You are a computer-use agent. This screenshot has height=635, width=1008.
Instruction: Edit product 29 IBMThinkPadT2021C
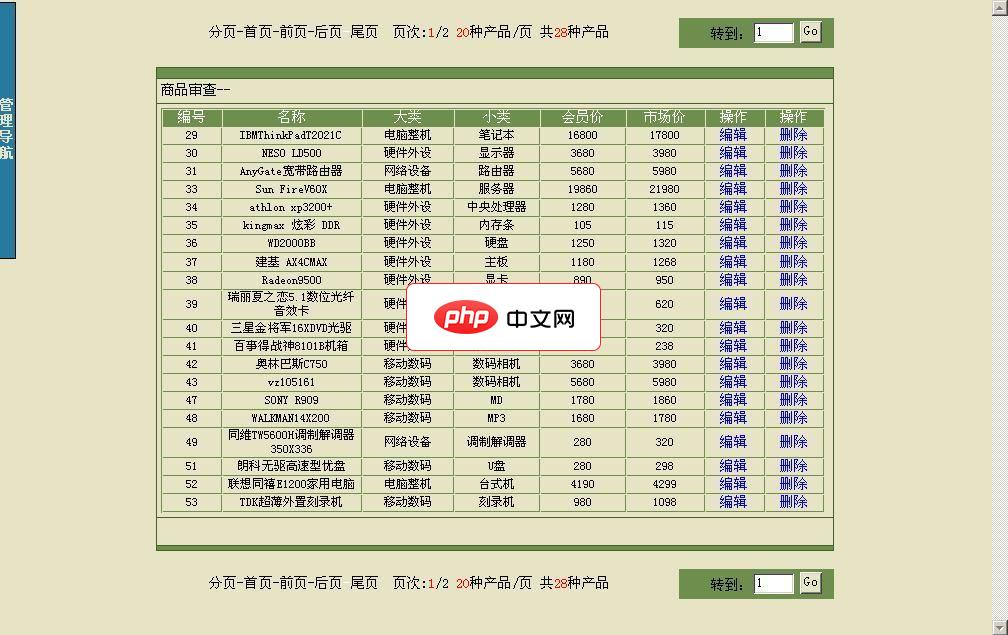pos(733,135)
